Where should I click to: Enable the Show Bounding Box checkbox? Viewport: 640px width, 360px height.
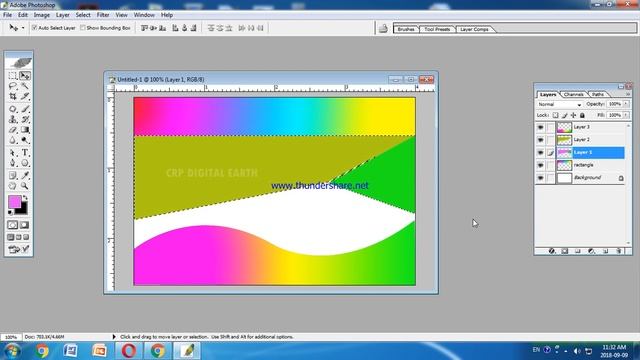83,28
